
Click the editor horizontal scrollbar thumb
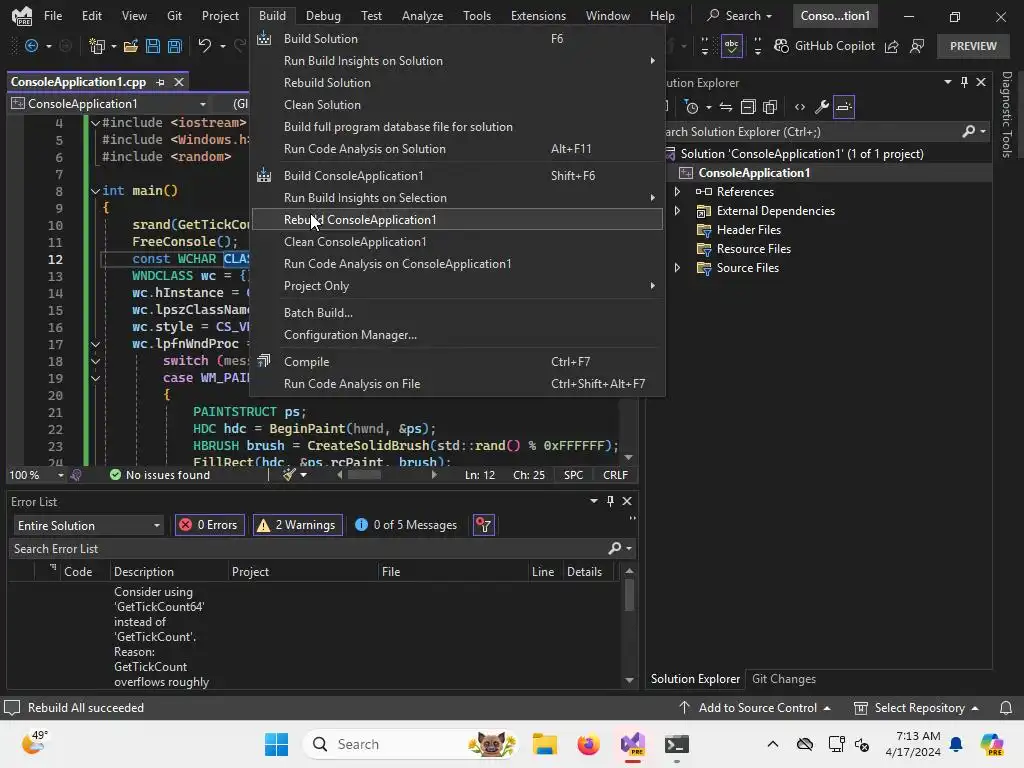pyautogui.click(x=364, y=475)
